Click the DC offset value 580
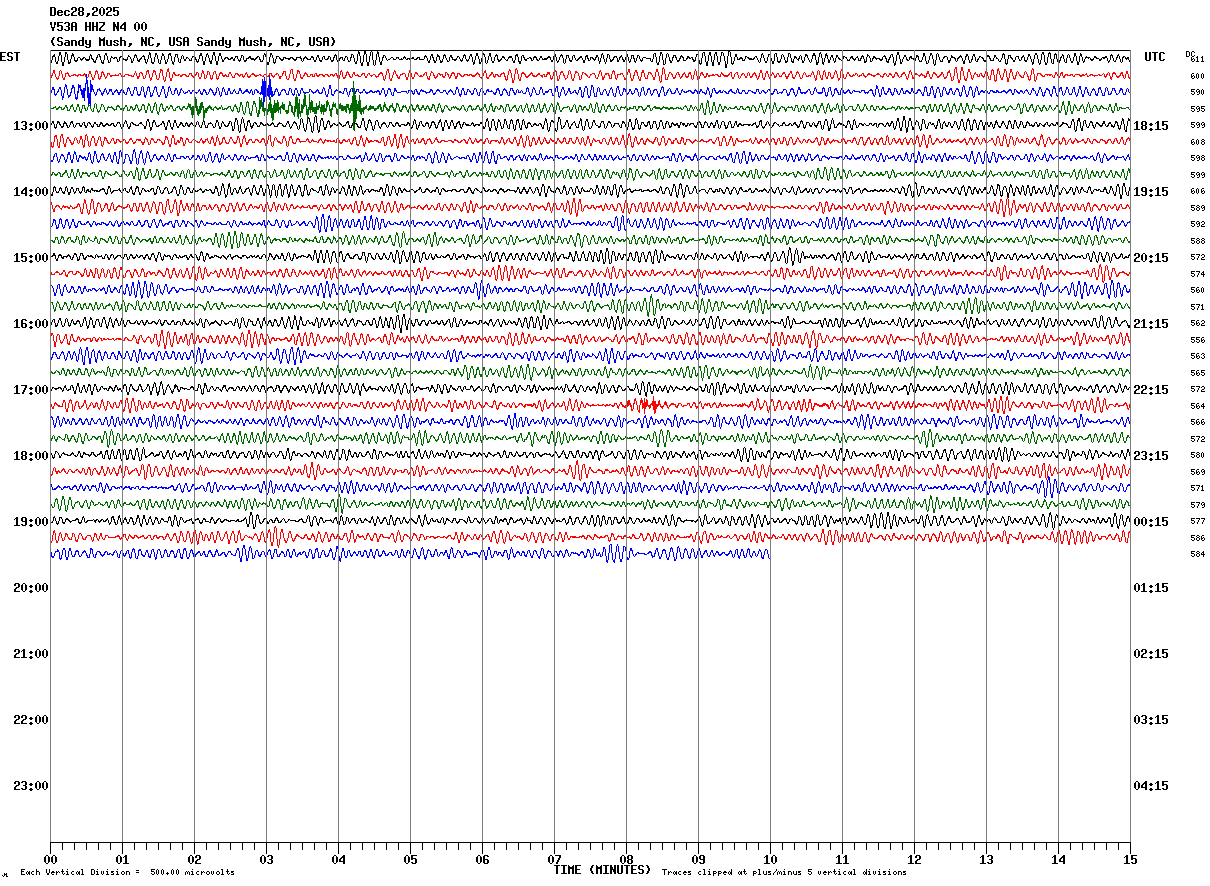The width and height of the screenshot is (1210, 886). [1197, 455]
